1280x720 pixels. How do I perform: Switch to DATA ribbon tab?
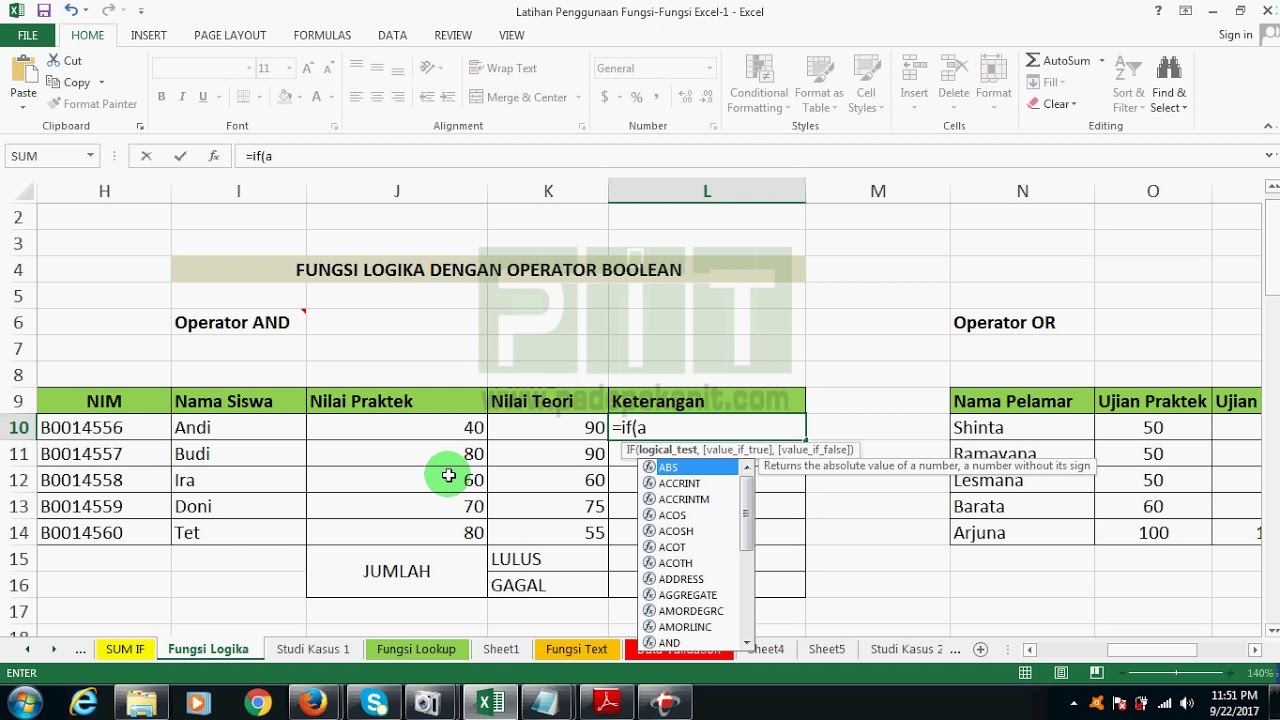click(392, 35)
